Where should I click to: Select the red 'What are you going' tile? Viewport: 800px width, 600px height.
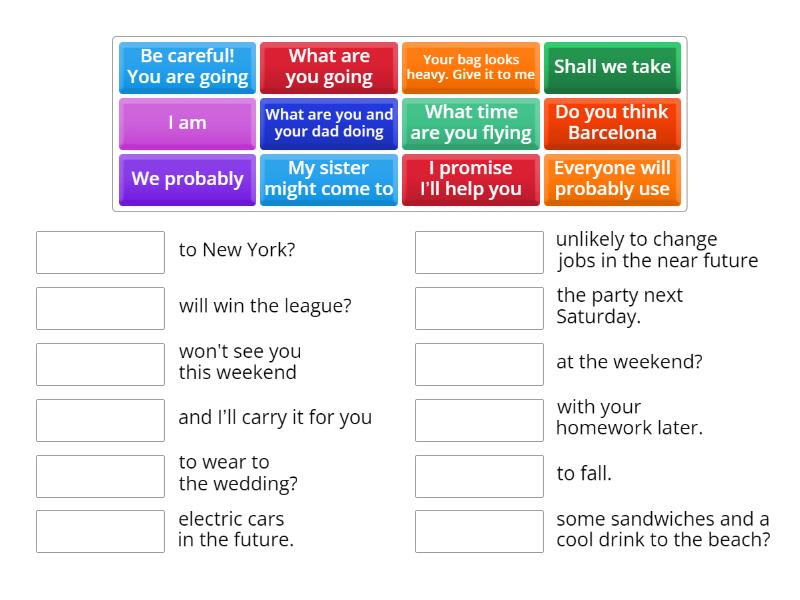coord(329,67)
